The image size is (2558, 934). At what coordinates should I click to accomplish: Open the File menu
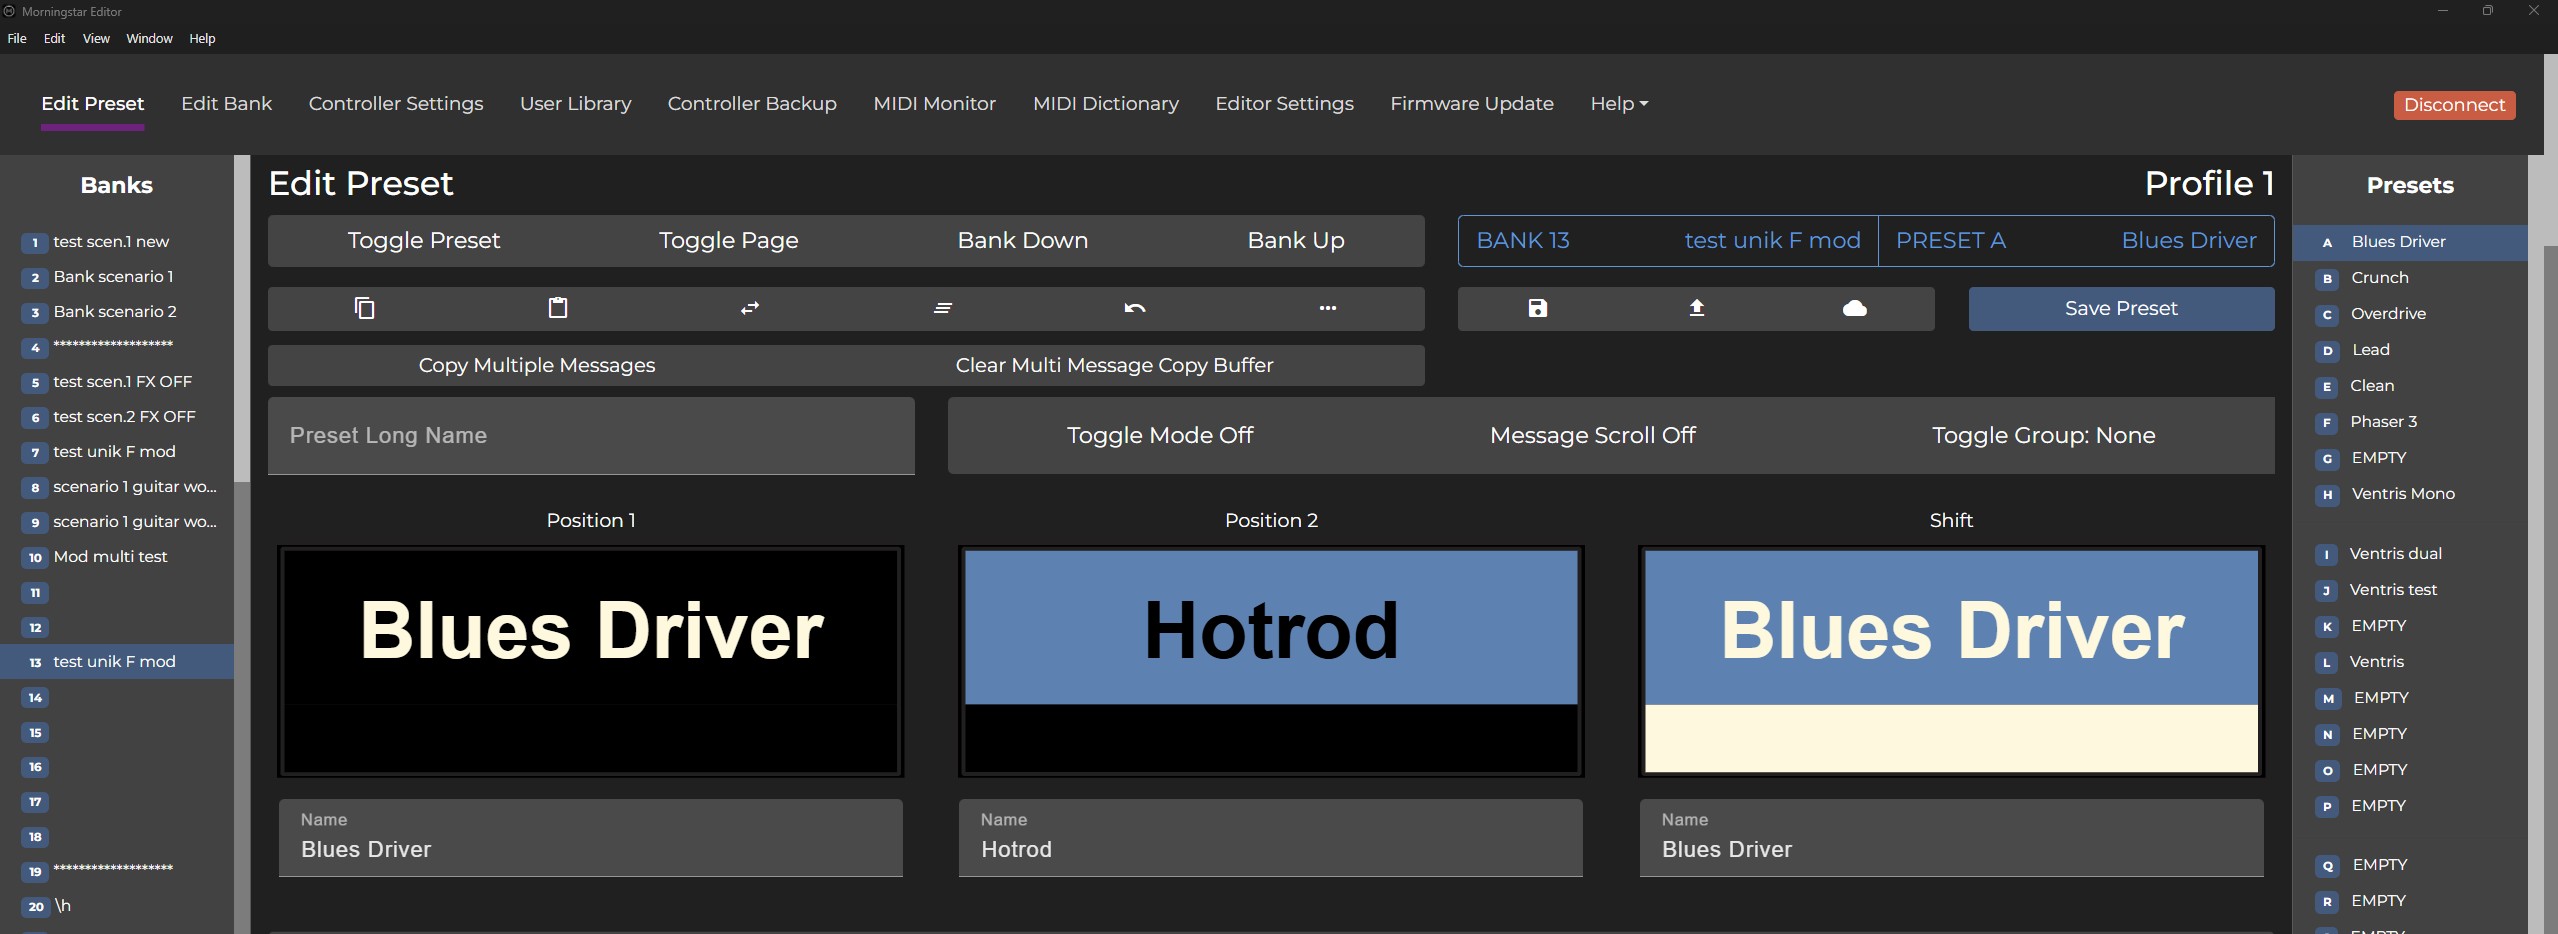[17, 39]
